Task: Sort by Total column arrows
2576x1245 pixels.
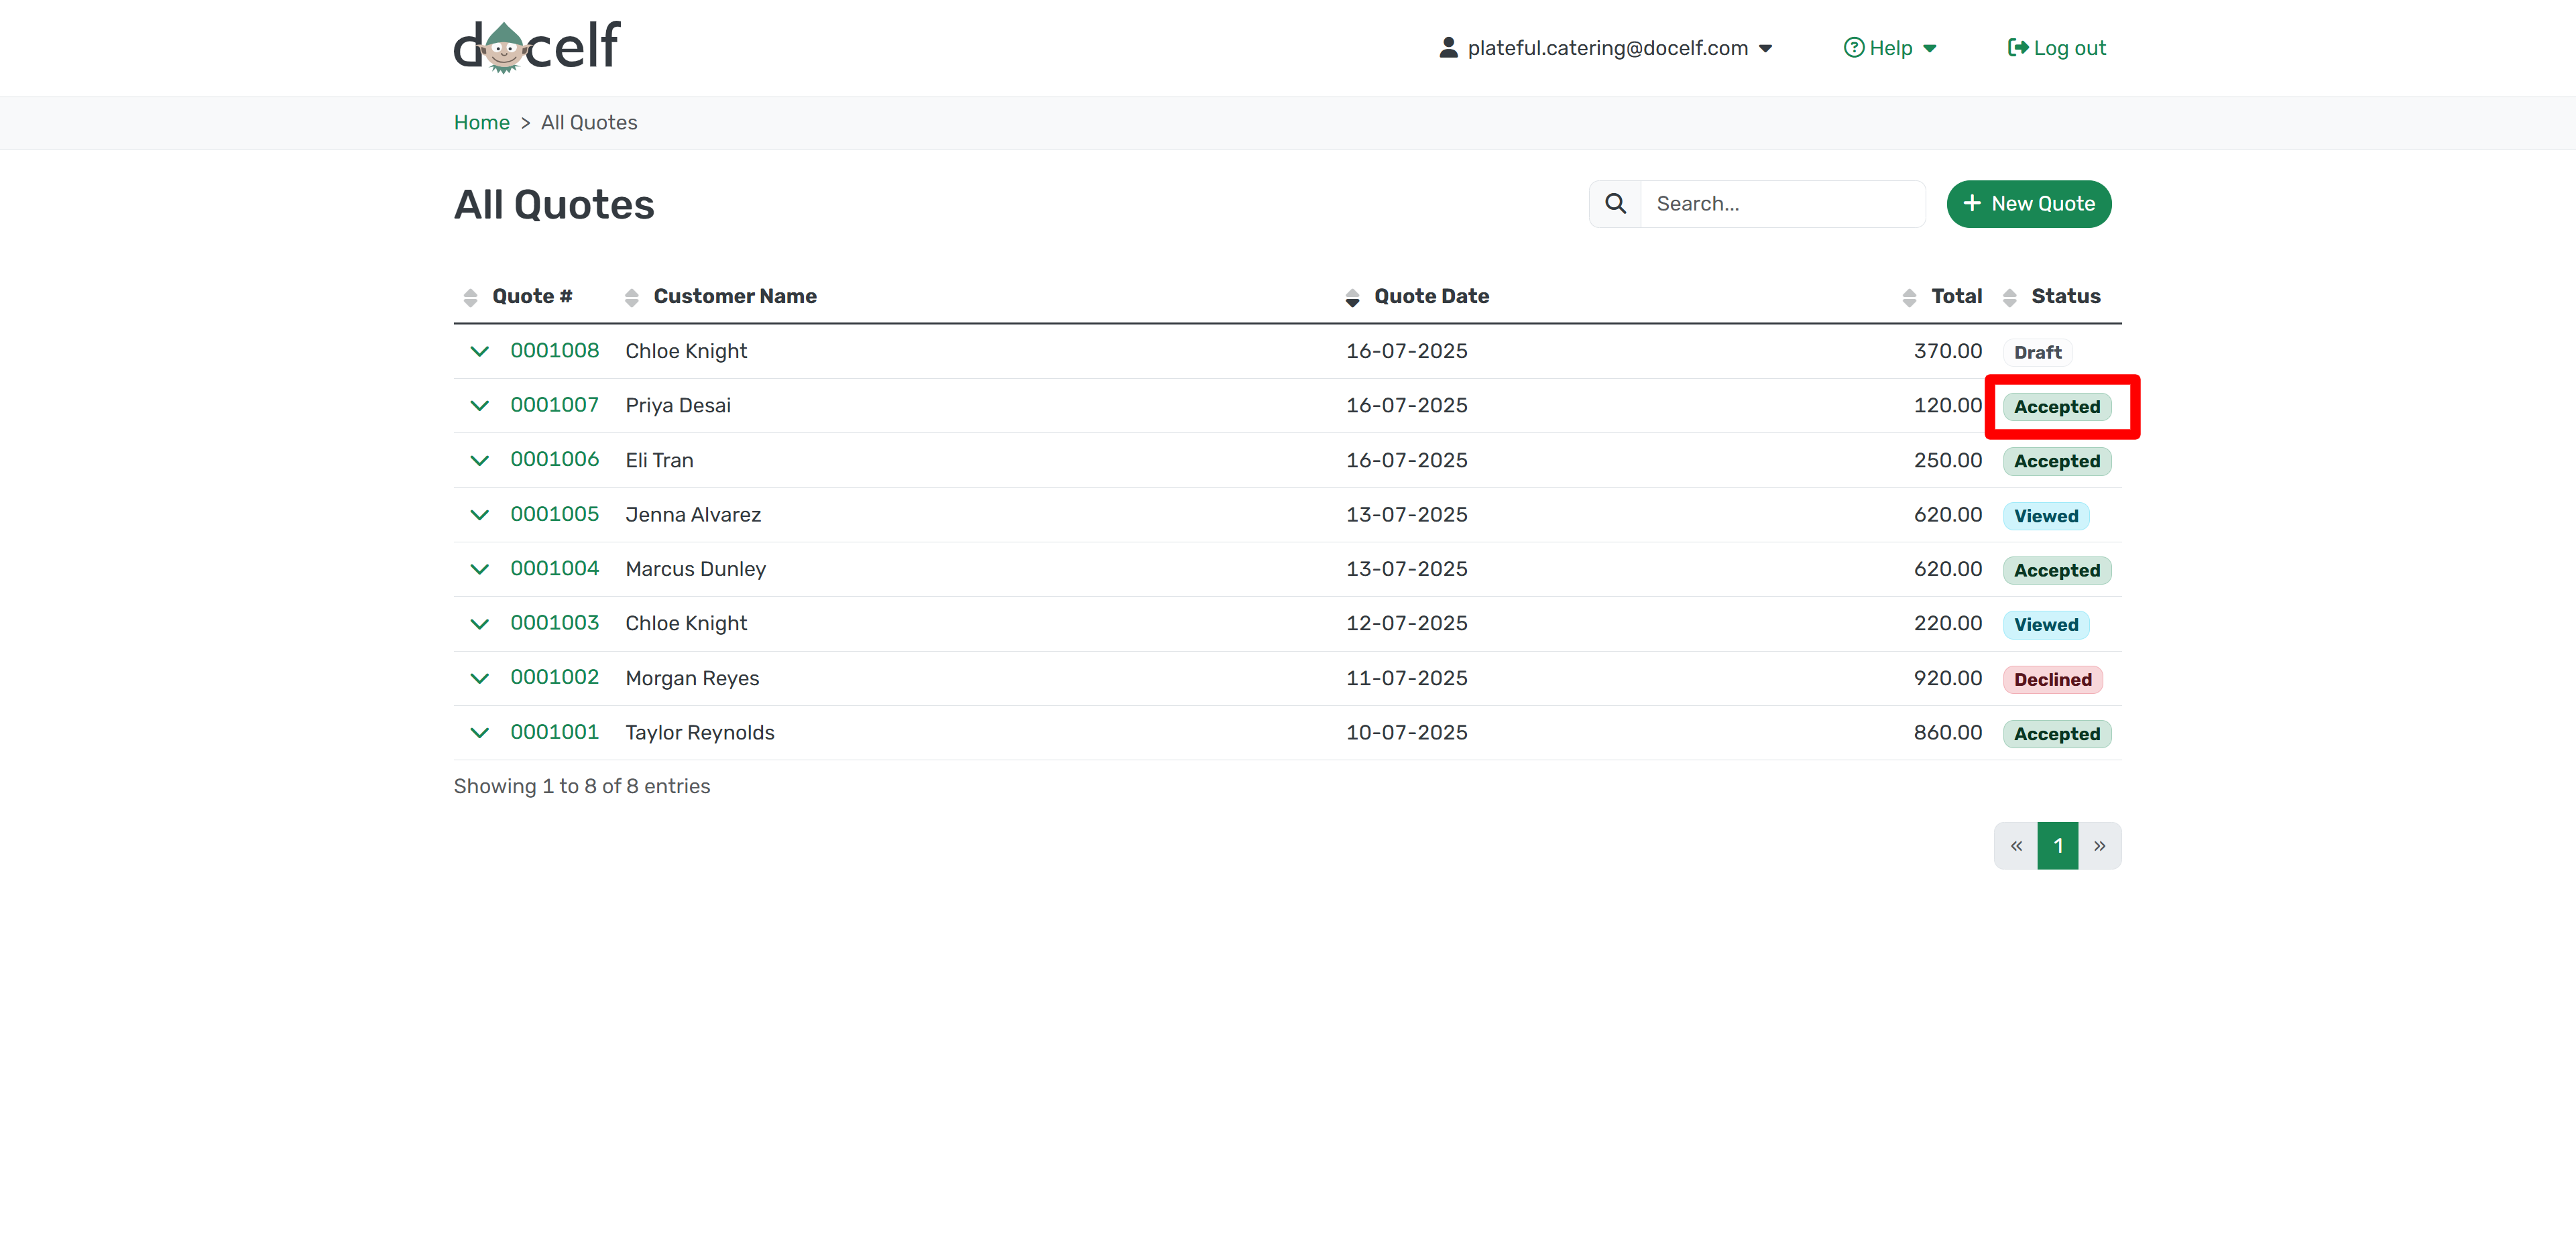Action: click(1909, 297)
